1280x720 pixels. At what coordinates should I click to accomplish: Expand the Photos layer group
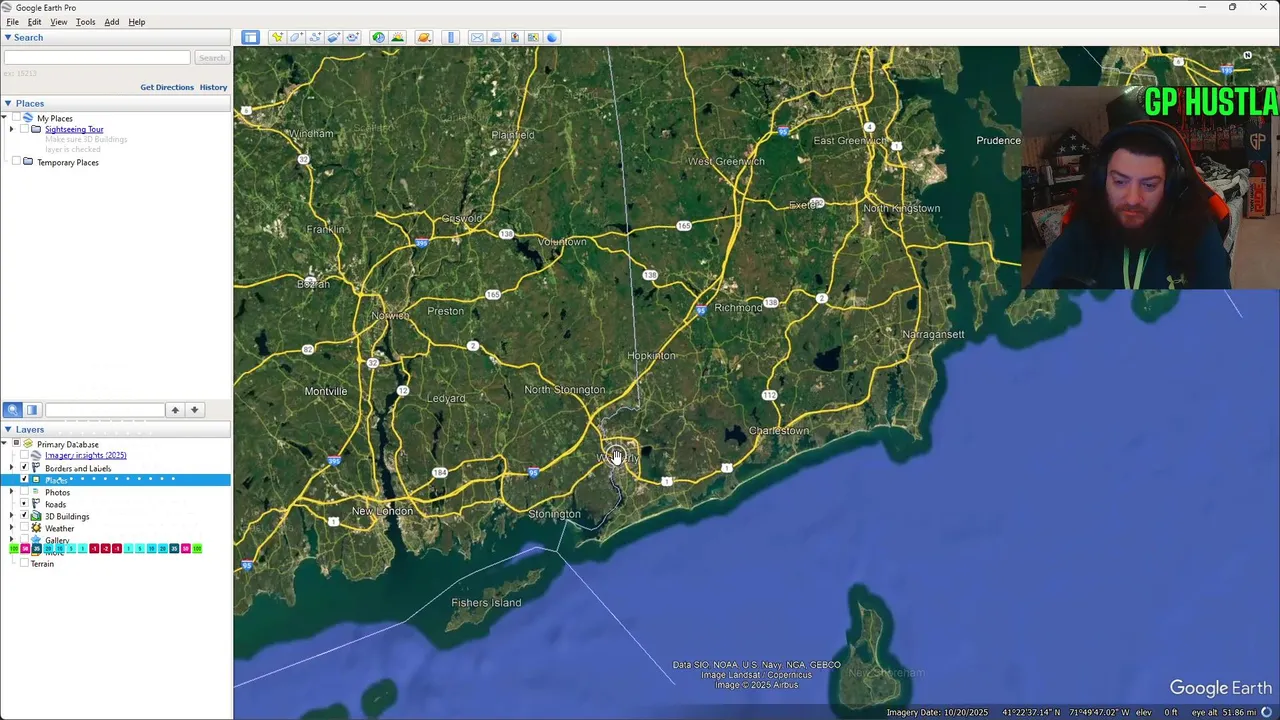(x=12, y=492)
